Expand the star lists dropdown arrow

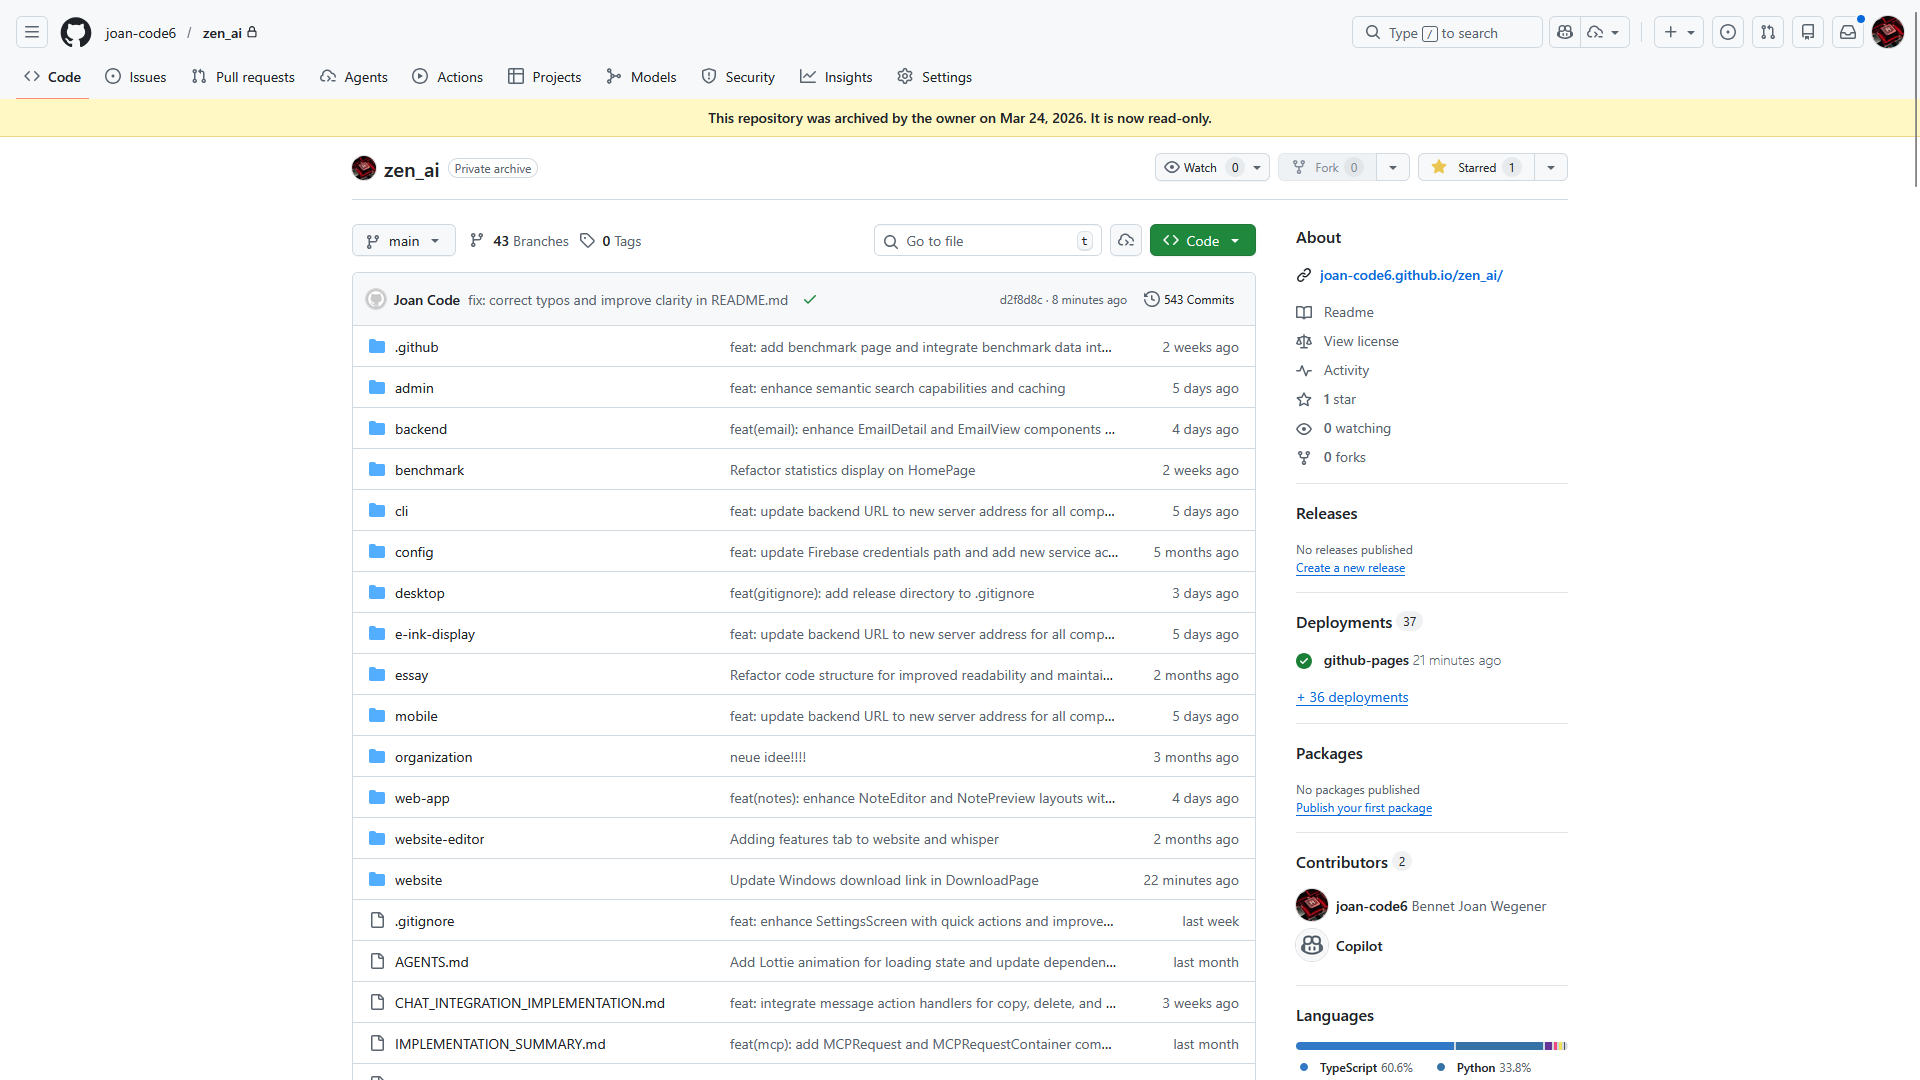pos(1551,167)
